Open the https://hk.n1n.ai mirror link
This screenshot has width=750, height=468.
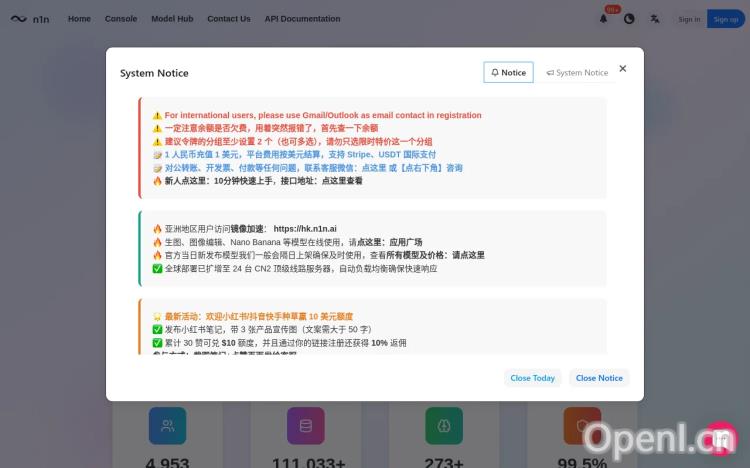pyautogui.click(x=305, y=228)
